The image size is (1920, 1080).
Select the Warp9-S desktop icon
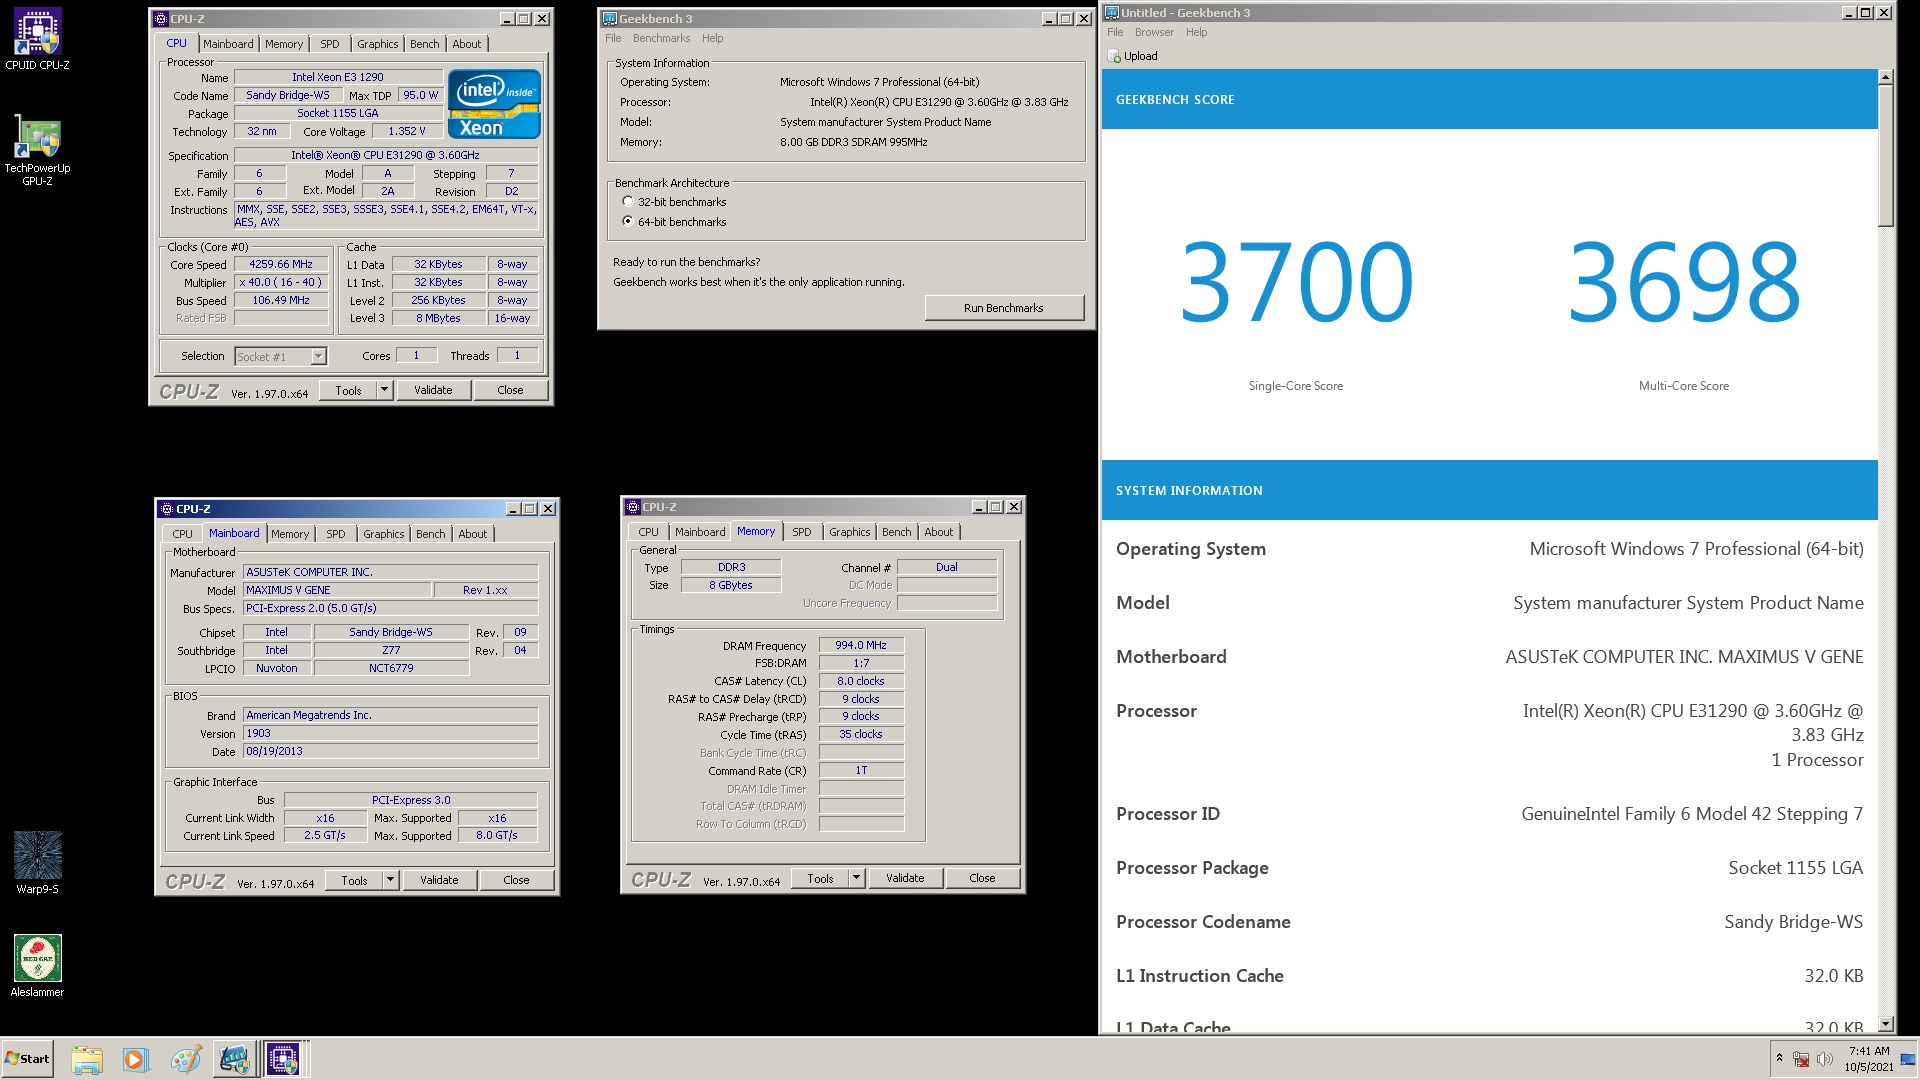coord(37,862)
